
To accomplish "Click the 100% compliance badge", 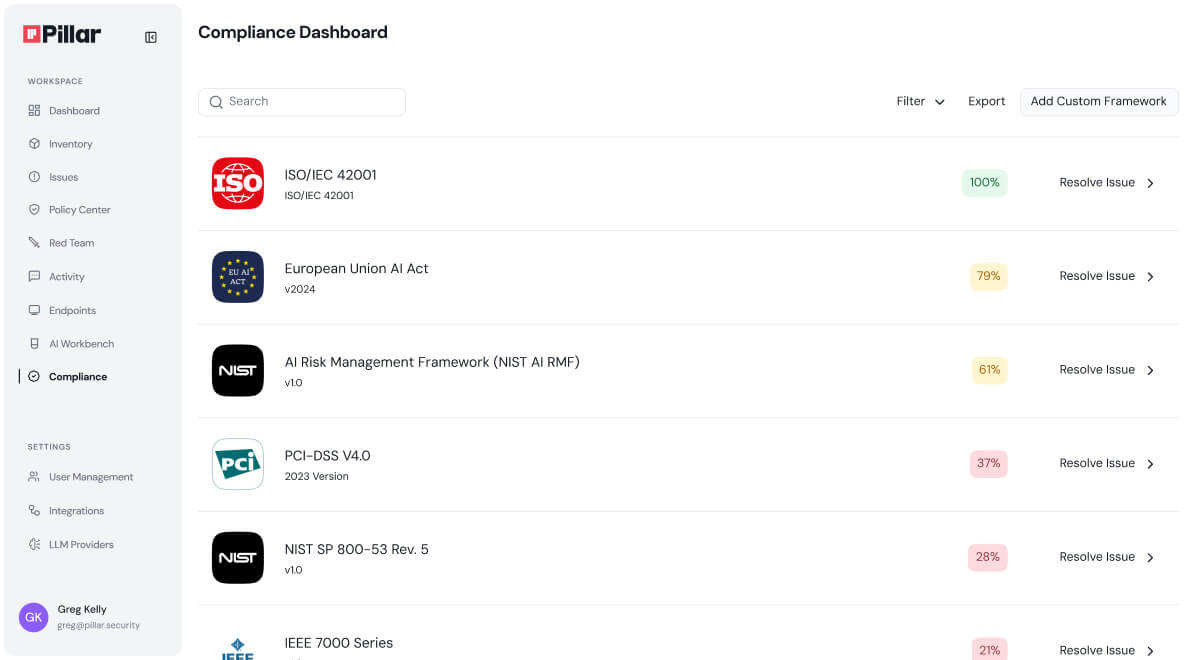I will coord(985,183).
